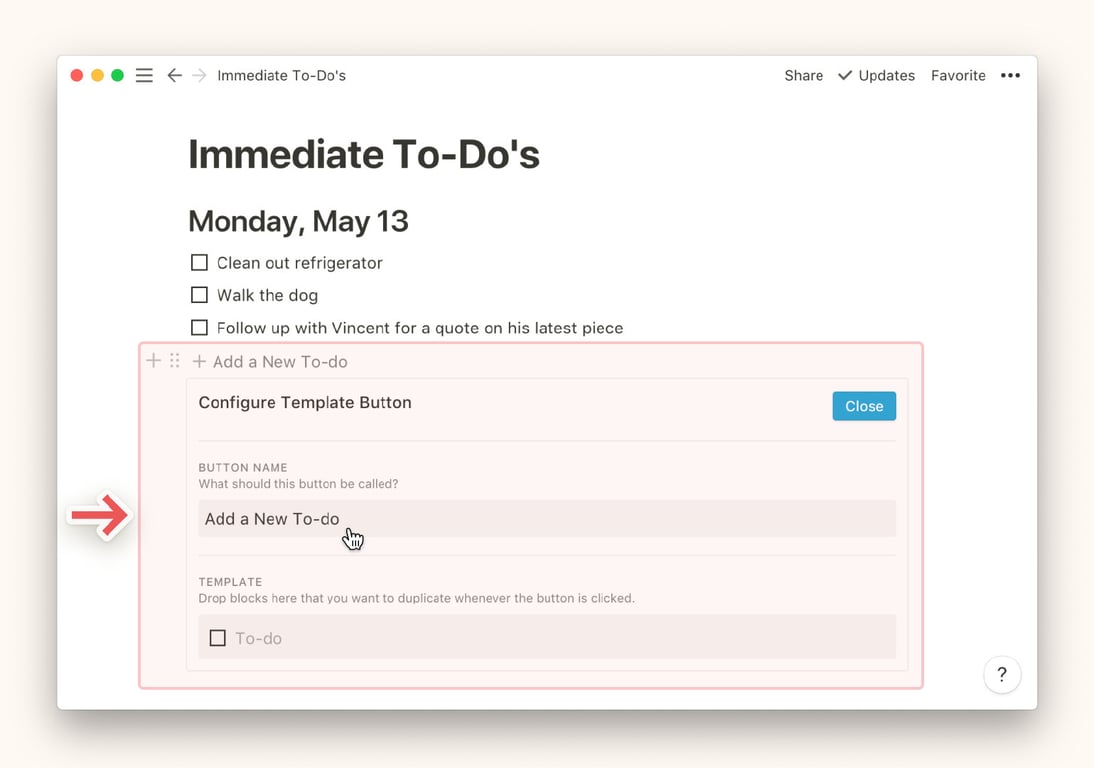This screenshot has width=1094, height=768.
Task: Click the Updates checkmark icon
Action: pyautogui.click(x=845, y=76)
